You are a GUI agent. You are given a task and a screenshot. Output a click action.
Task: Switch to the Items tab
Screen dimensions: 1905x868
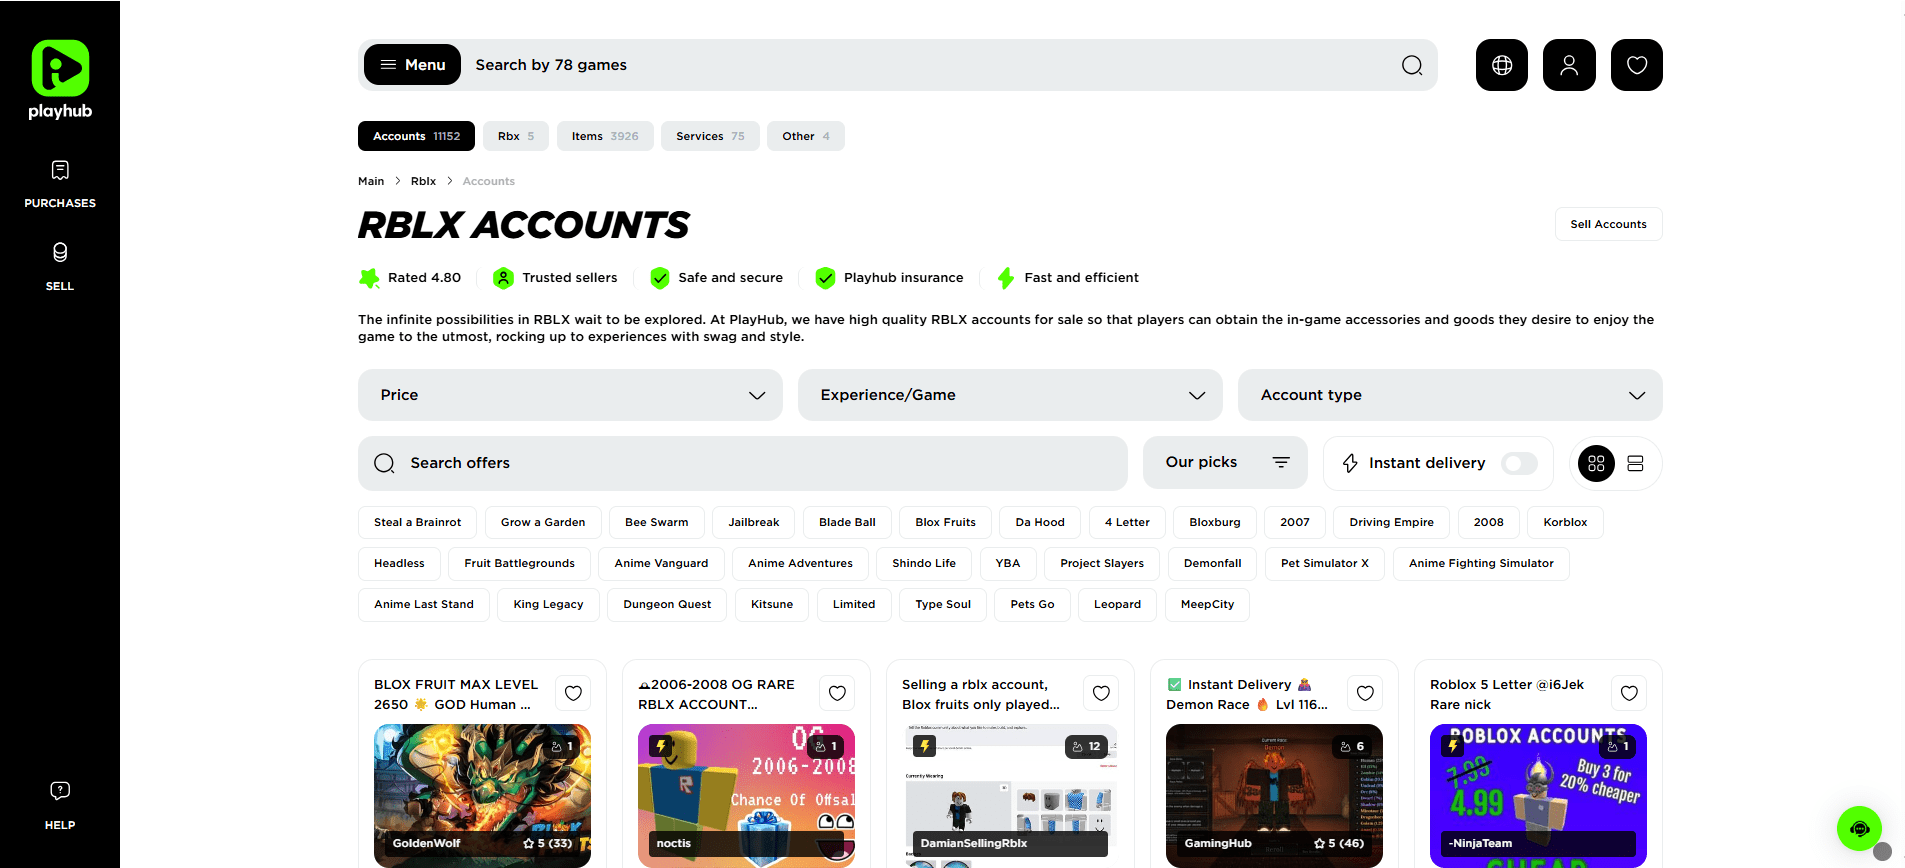click(606, 136)
